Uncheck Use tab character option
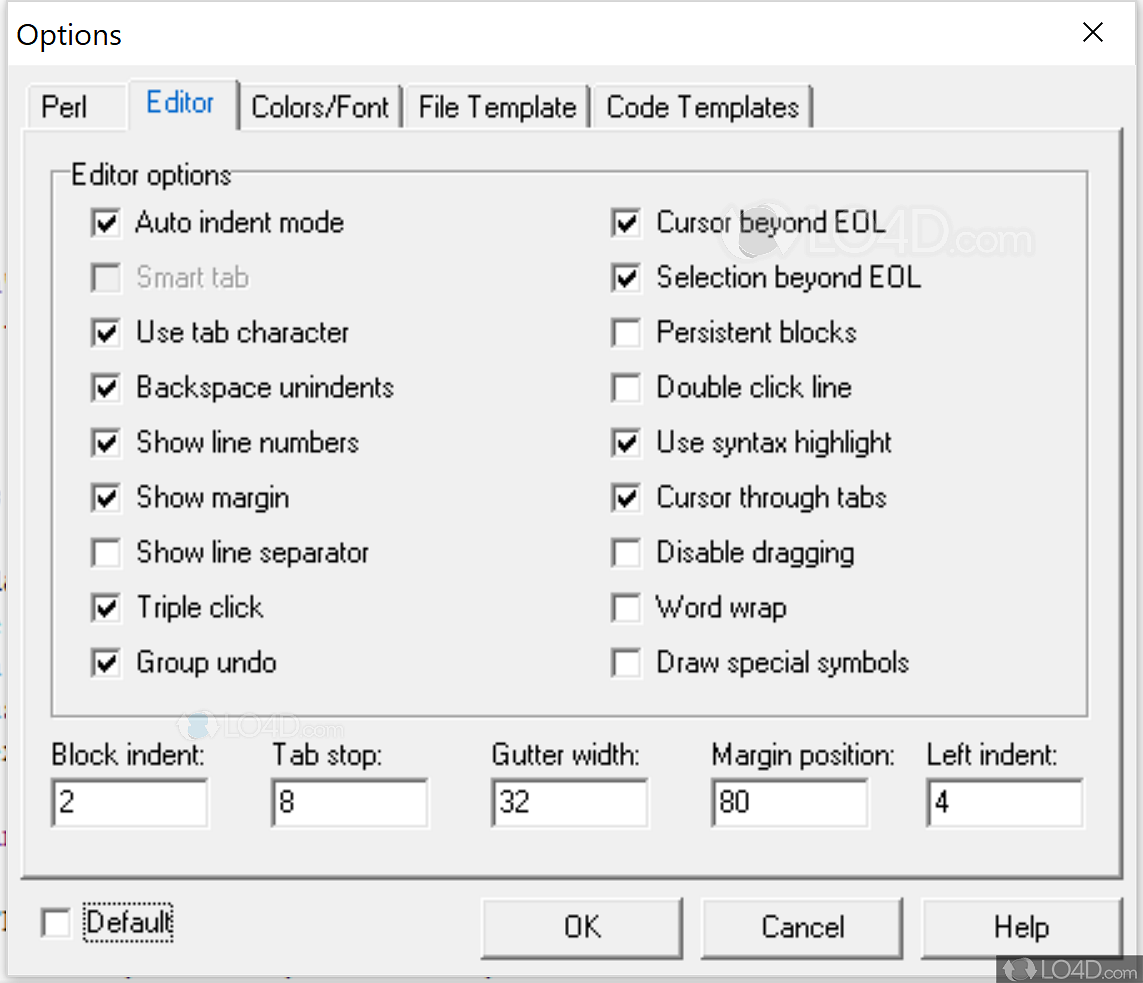 [106, 333]
